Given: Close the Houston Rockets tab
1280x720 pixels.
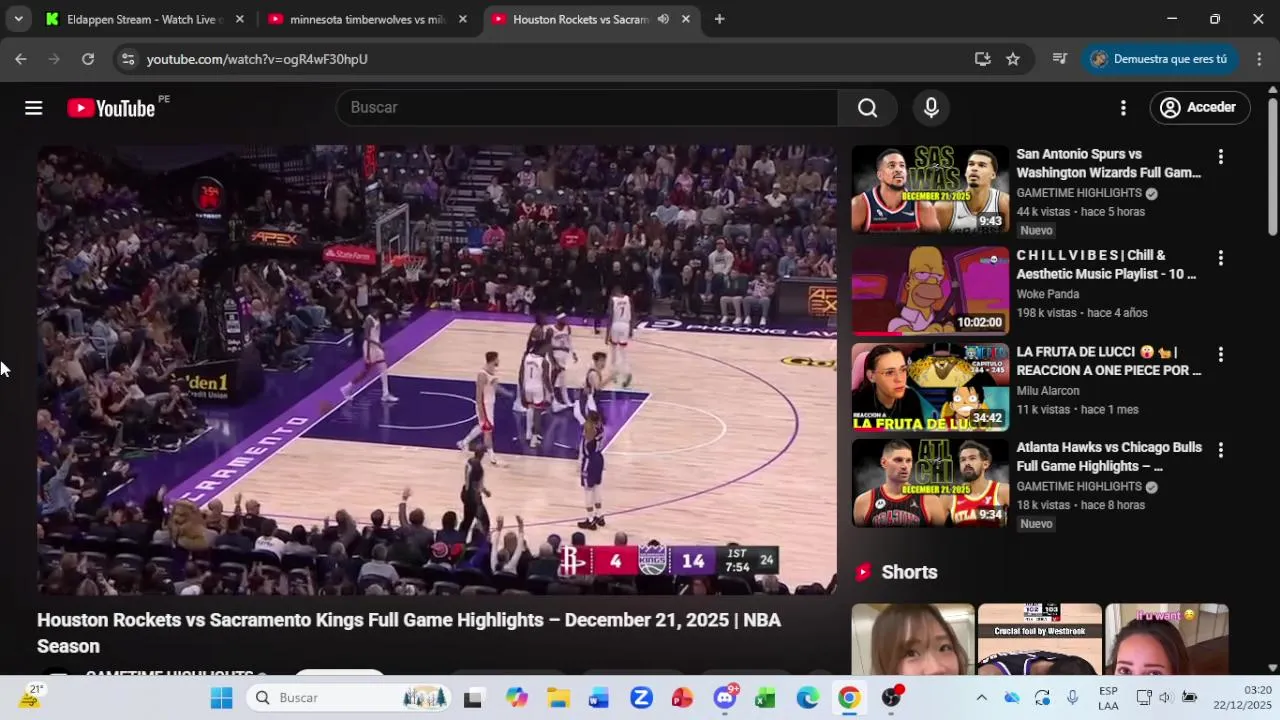Looking at the screenshot, I should coord(685,19).
